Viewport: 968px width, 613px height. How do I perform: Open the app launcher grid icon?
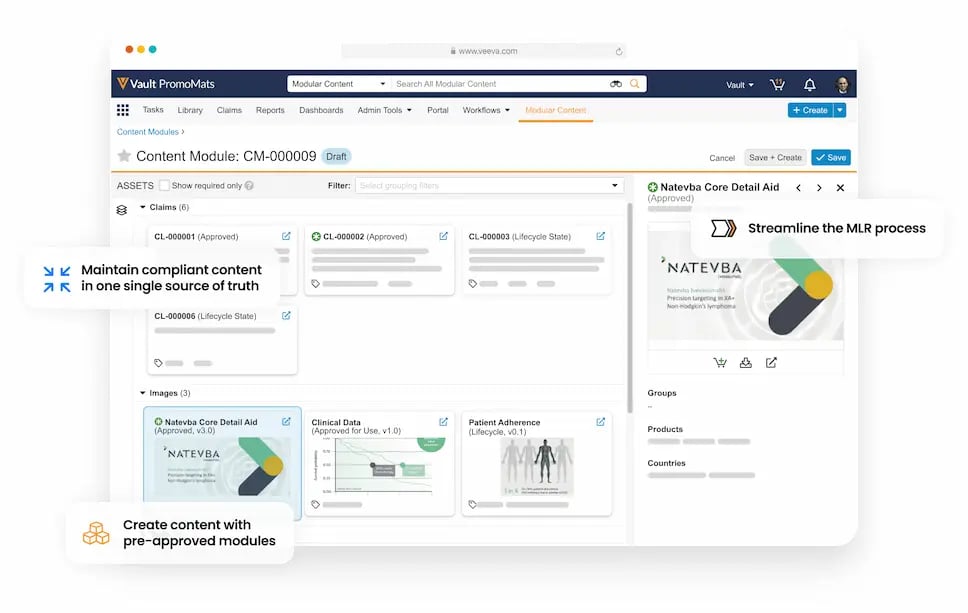click(x=123, y=110)
